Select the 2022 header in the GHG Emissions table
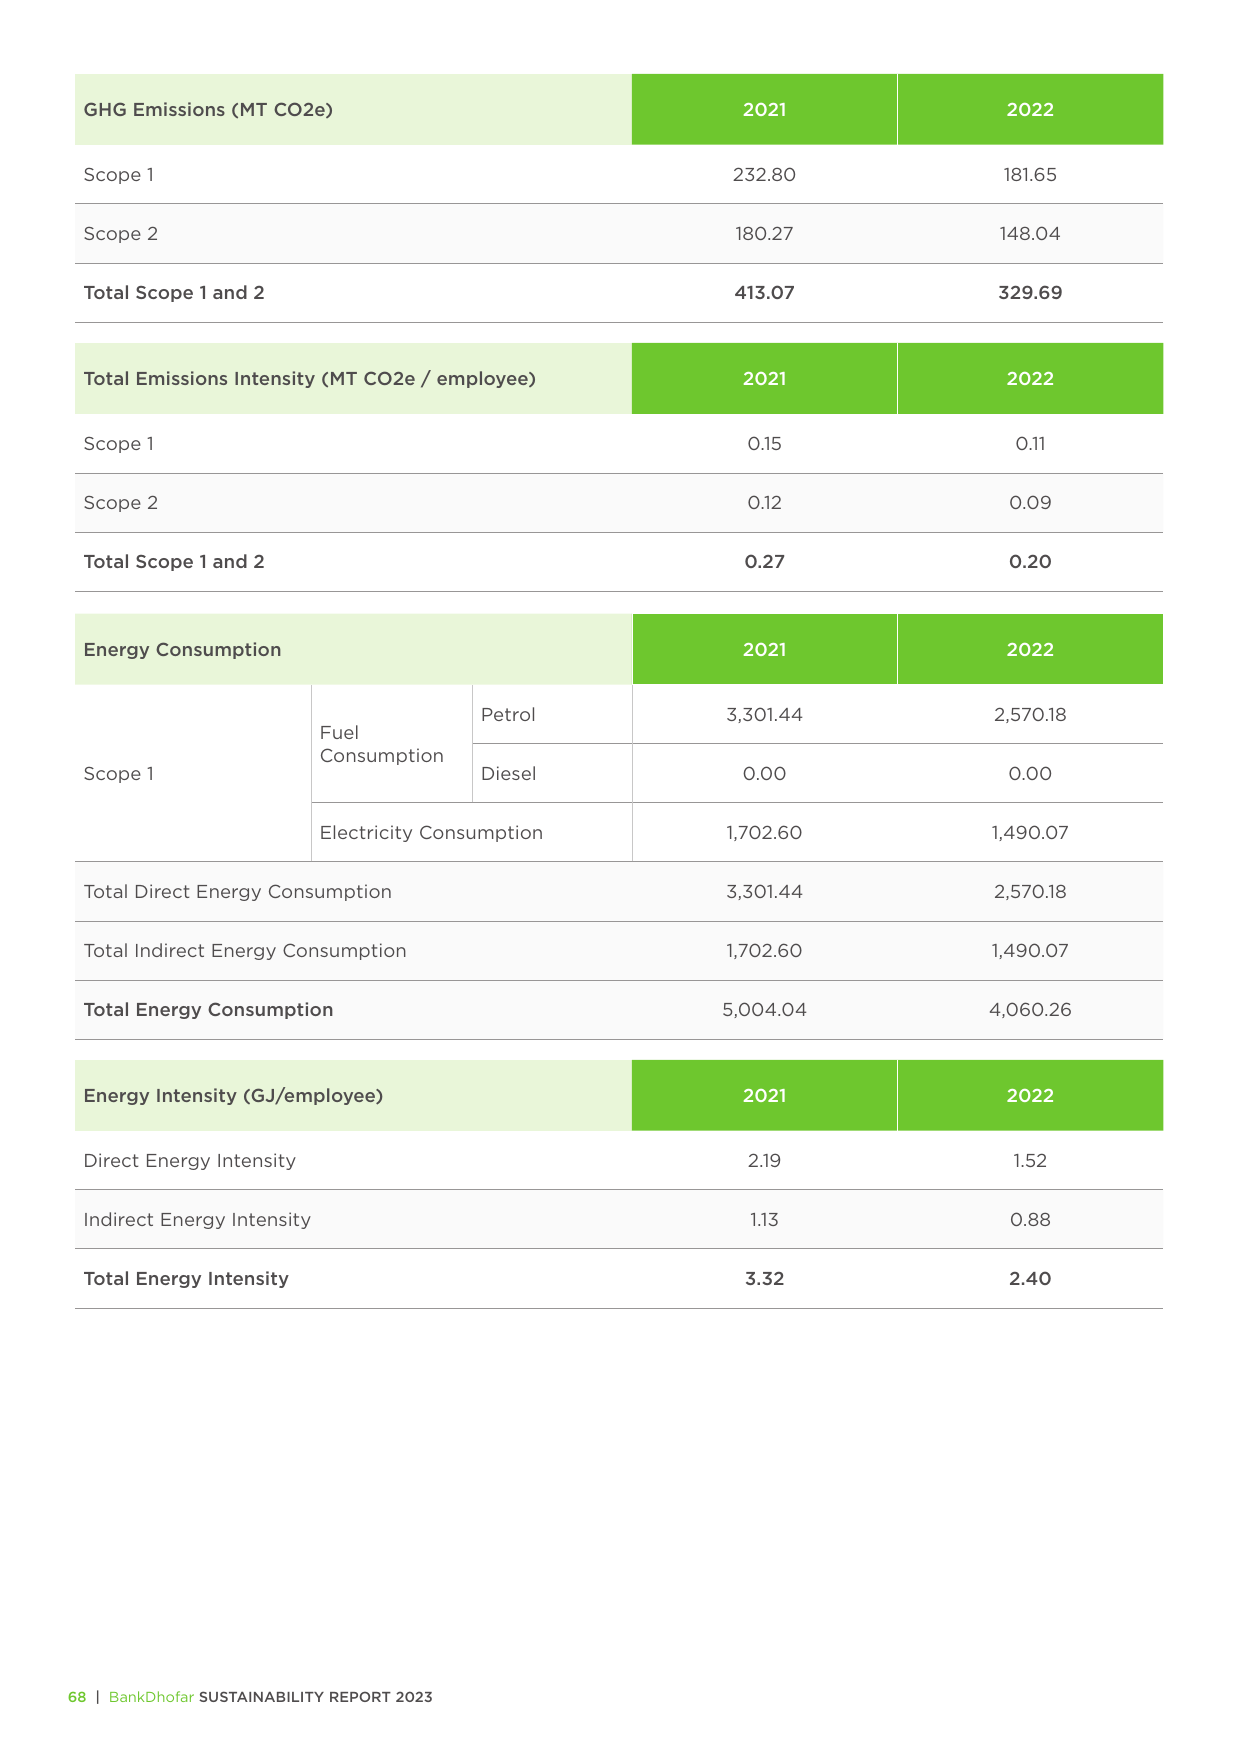The height and width of the screenshot is (1754, 1241). pos(1030,110)
